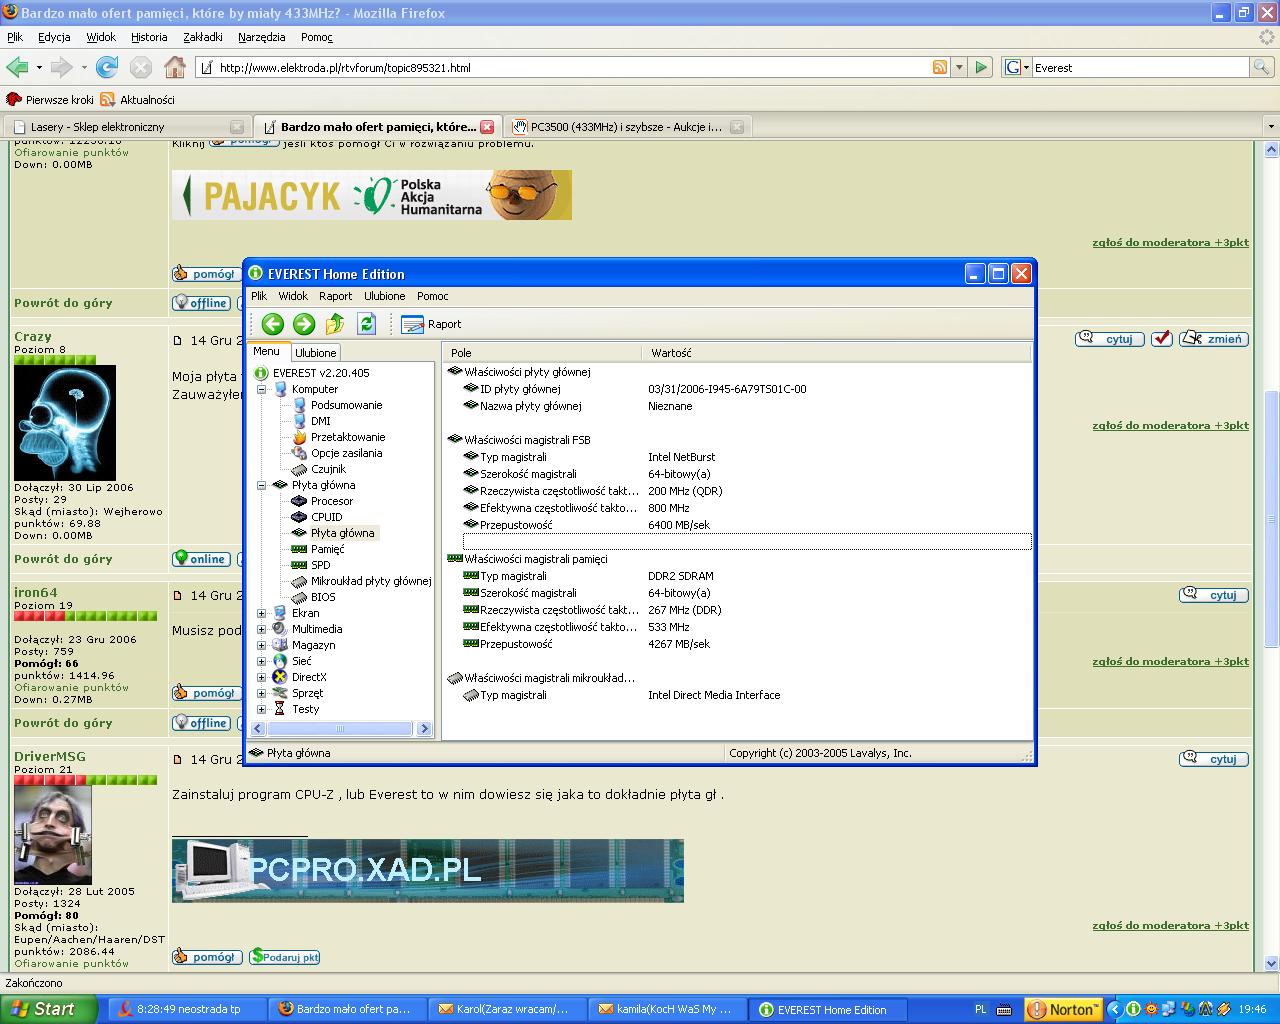Image resolution: width=1280 pixels, height=1024 pixels.
Task: Click the EVEREST forward arrow icon
Action: [x=304, y=324]
